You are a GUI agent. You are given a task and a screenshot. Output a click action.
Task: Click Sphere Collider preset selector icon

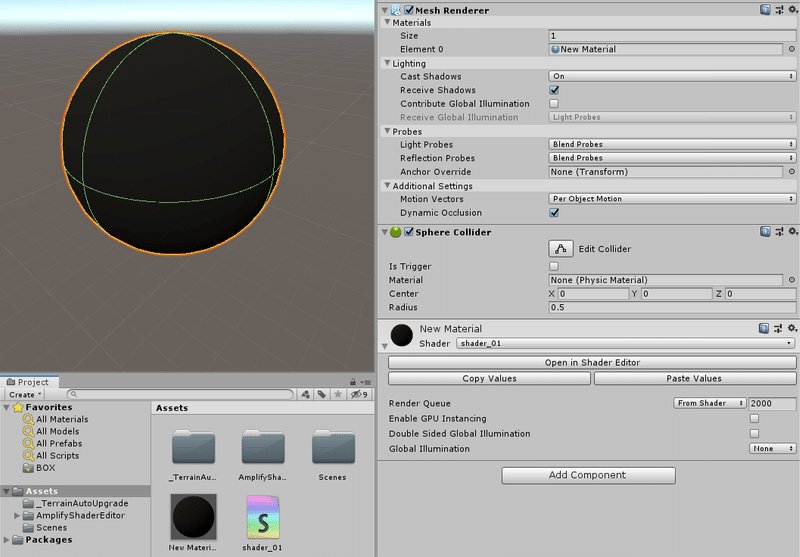779,232
